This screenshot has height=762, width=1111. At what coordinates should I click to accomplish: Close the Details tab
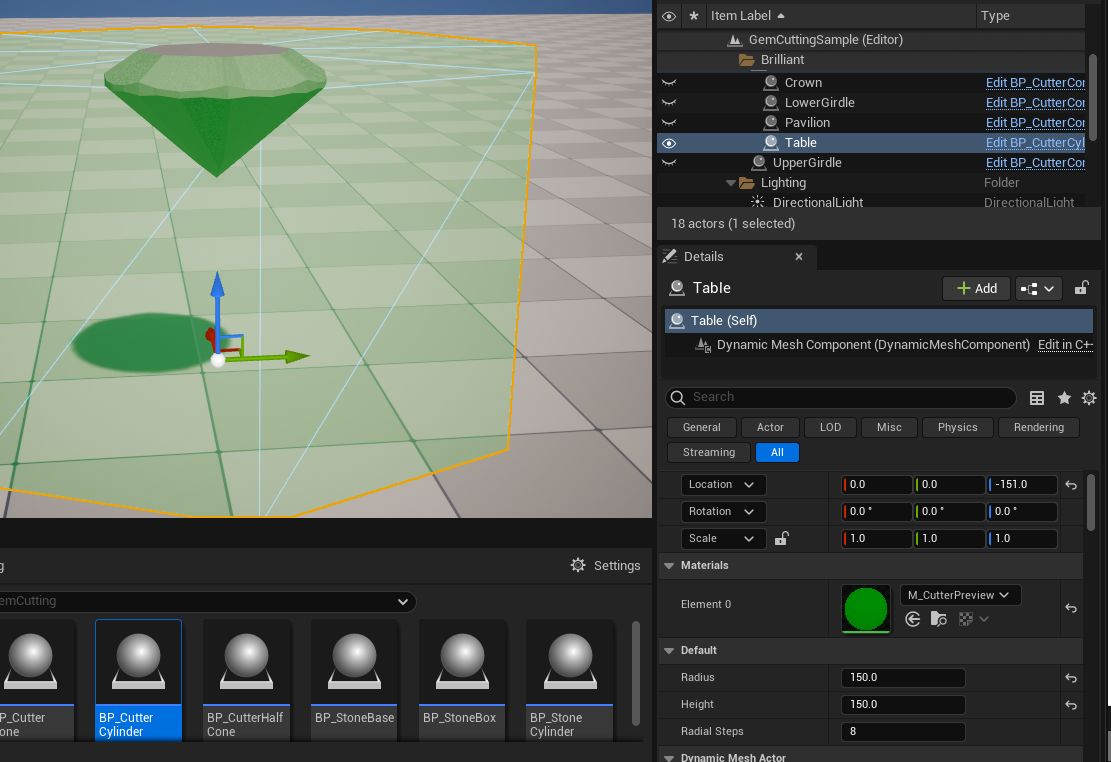coord(799,257)
